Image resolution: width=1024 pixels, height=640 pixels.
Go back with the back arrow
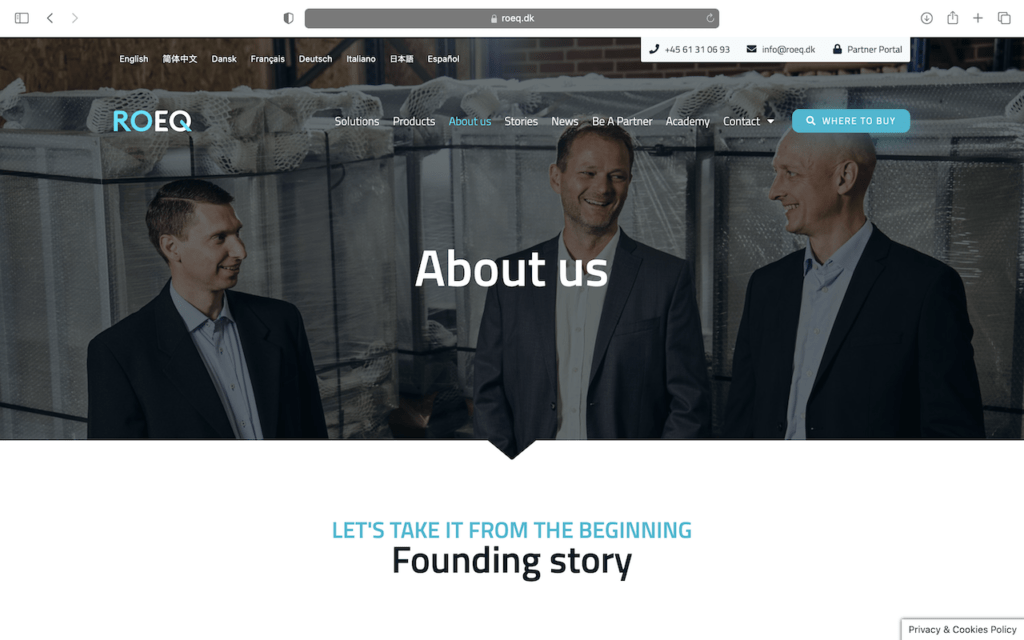point(50,18)
